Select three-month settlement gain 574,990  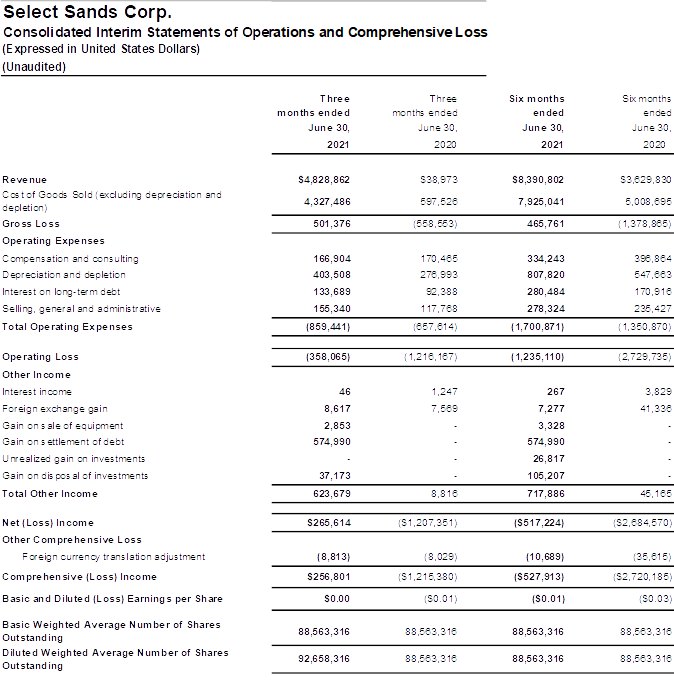pyautogui.click(x=332, y=441)
